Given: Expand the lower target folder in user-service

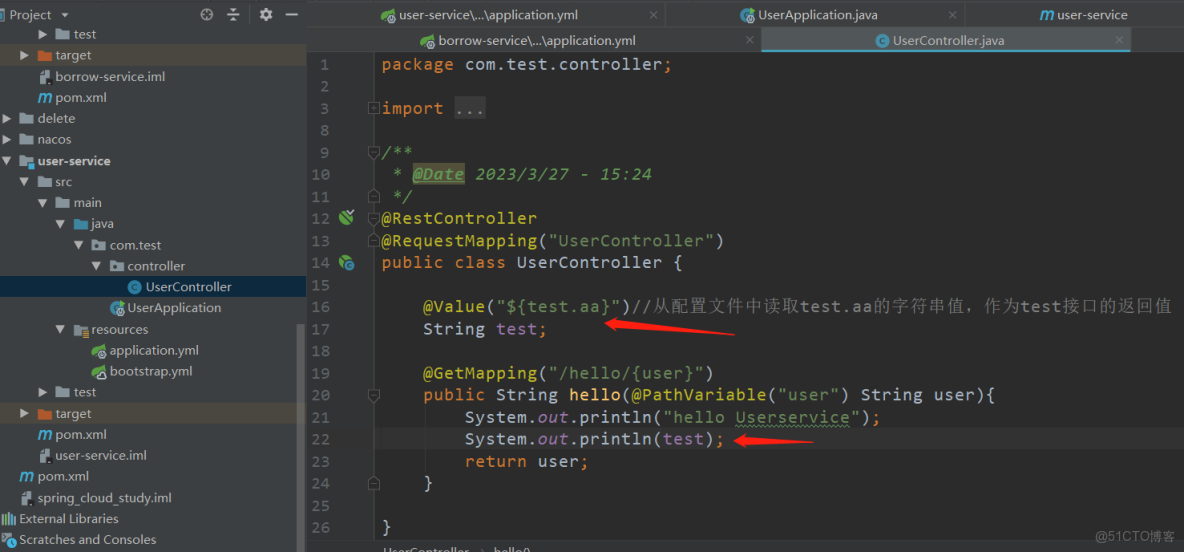Looking at the screenshot, I should pos(24,414).
